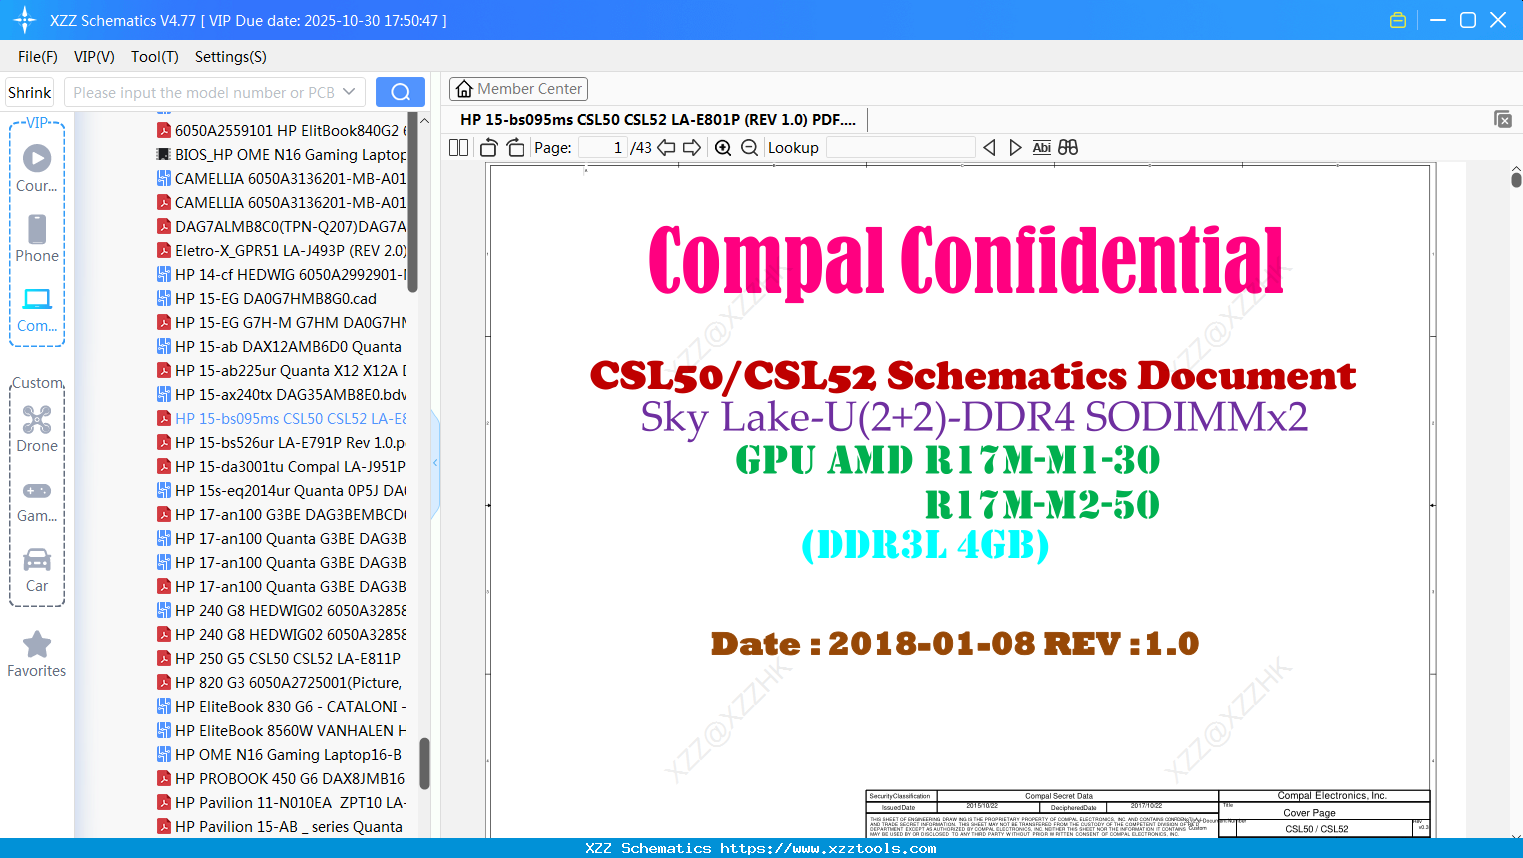The height and width of the screenshot is (858, 1523).
Task: Go to next page arrow
Action: (692, 147)
